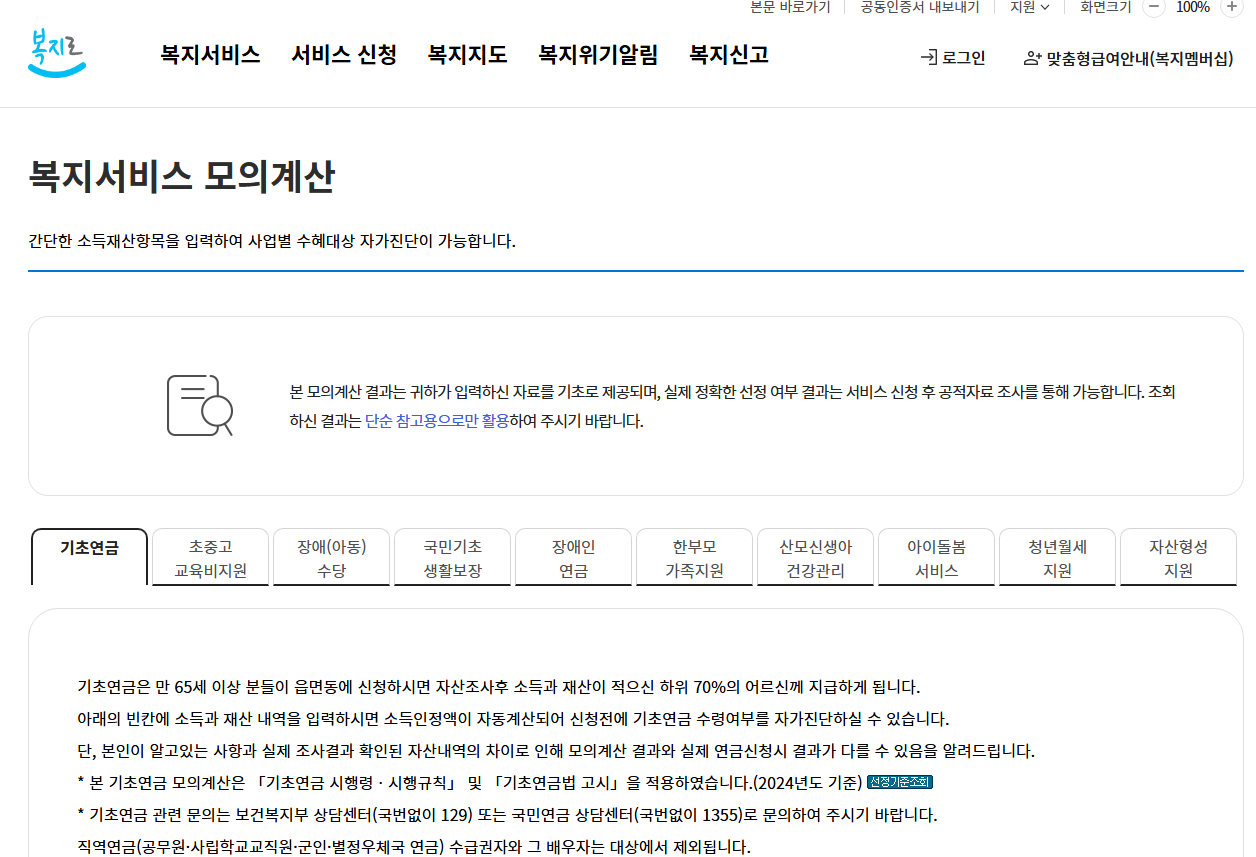
Task: Click the line mentioning 국민연금 상담센터
Action: 507,814
